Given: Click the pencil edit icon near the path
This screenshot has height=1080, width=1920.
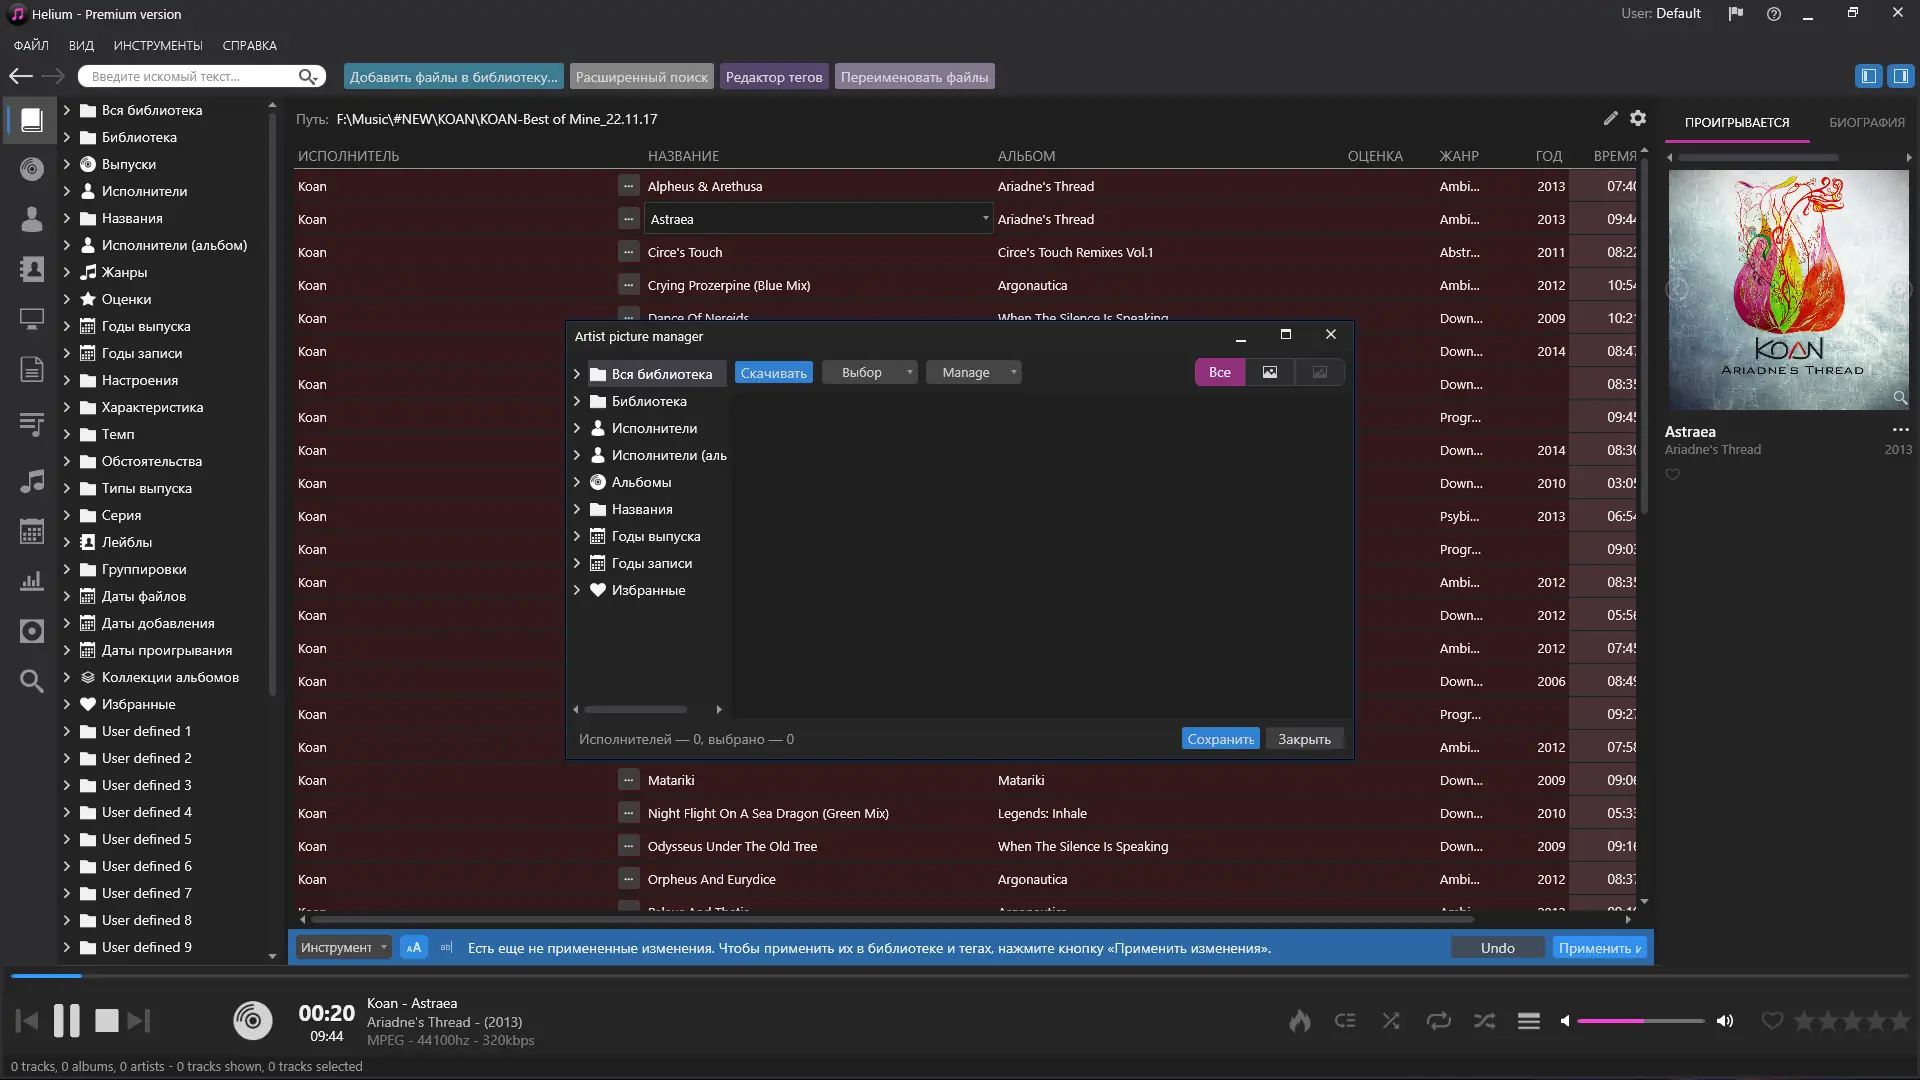Looking at the screenshot, I should (x=1610, y=118).
